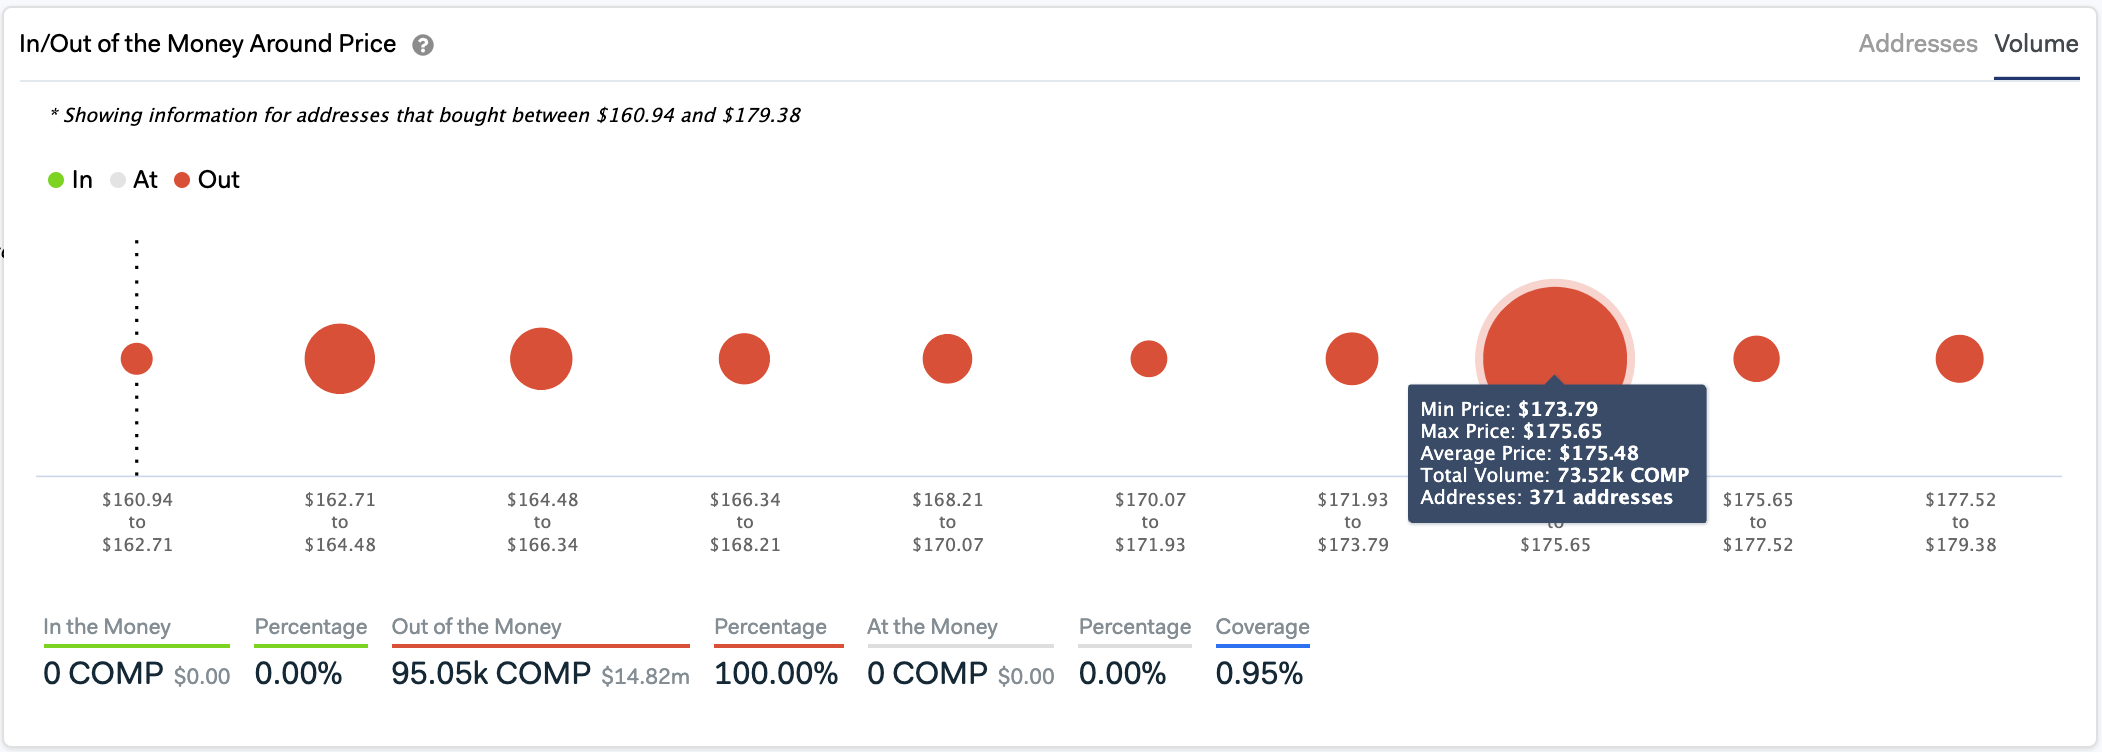
Task: Click the help question mark icon
Action: (423, 45)
